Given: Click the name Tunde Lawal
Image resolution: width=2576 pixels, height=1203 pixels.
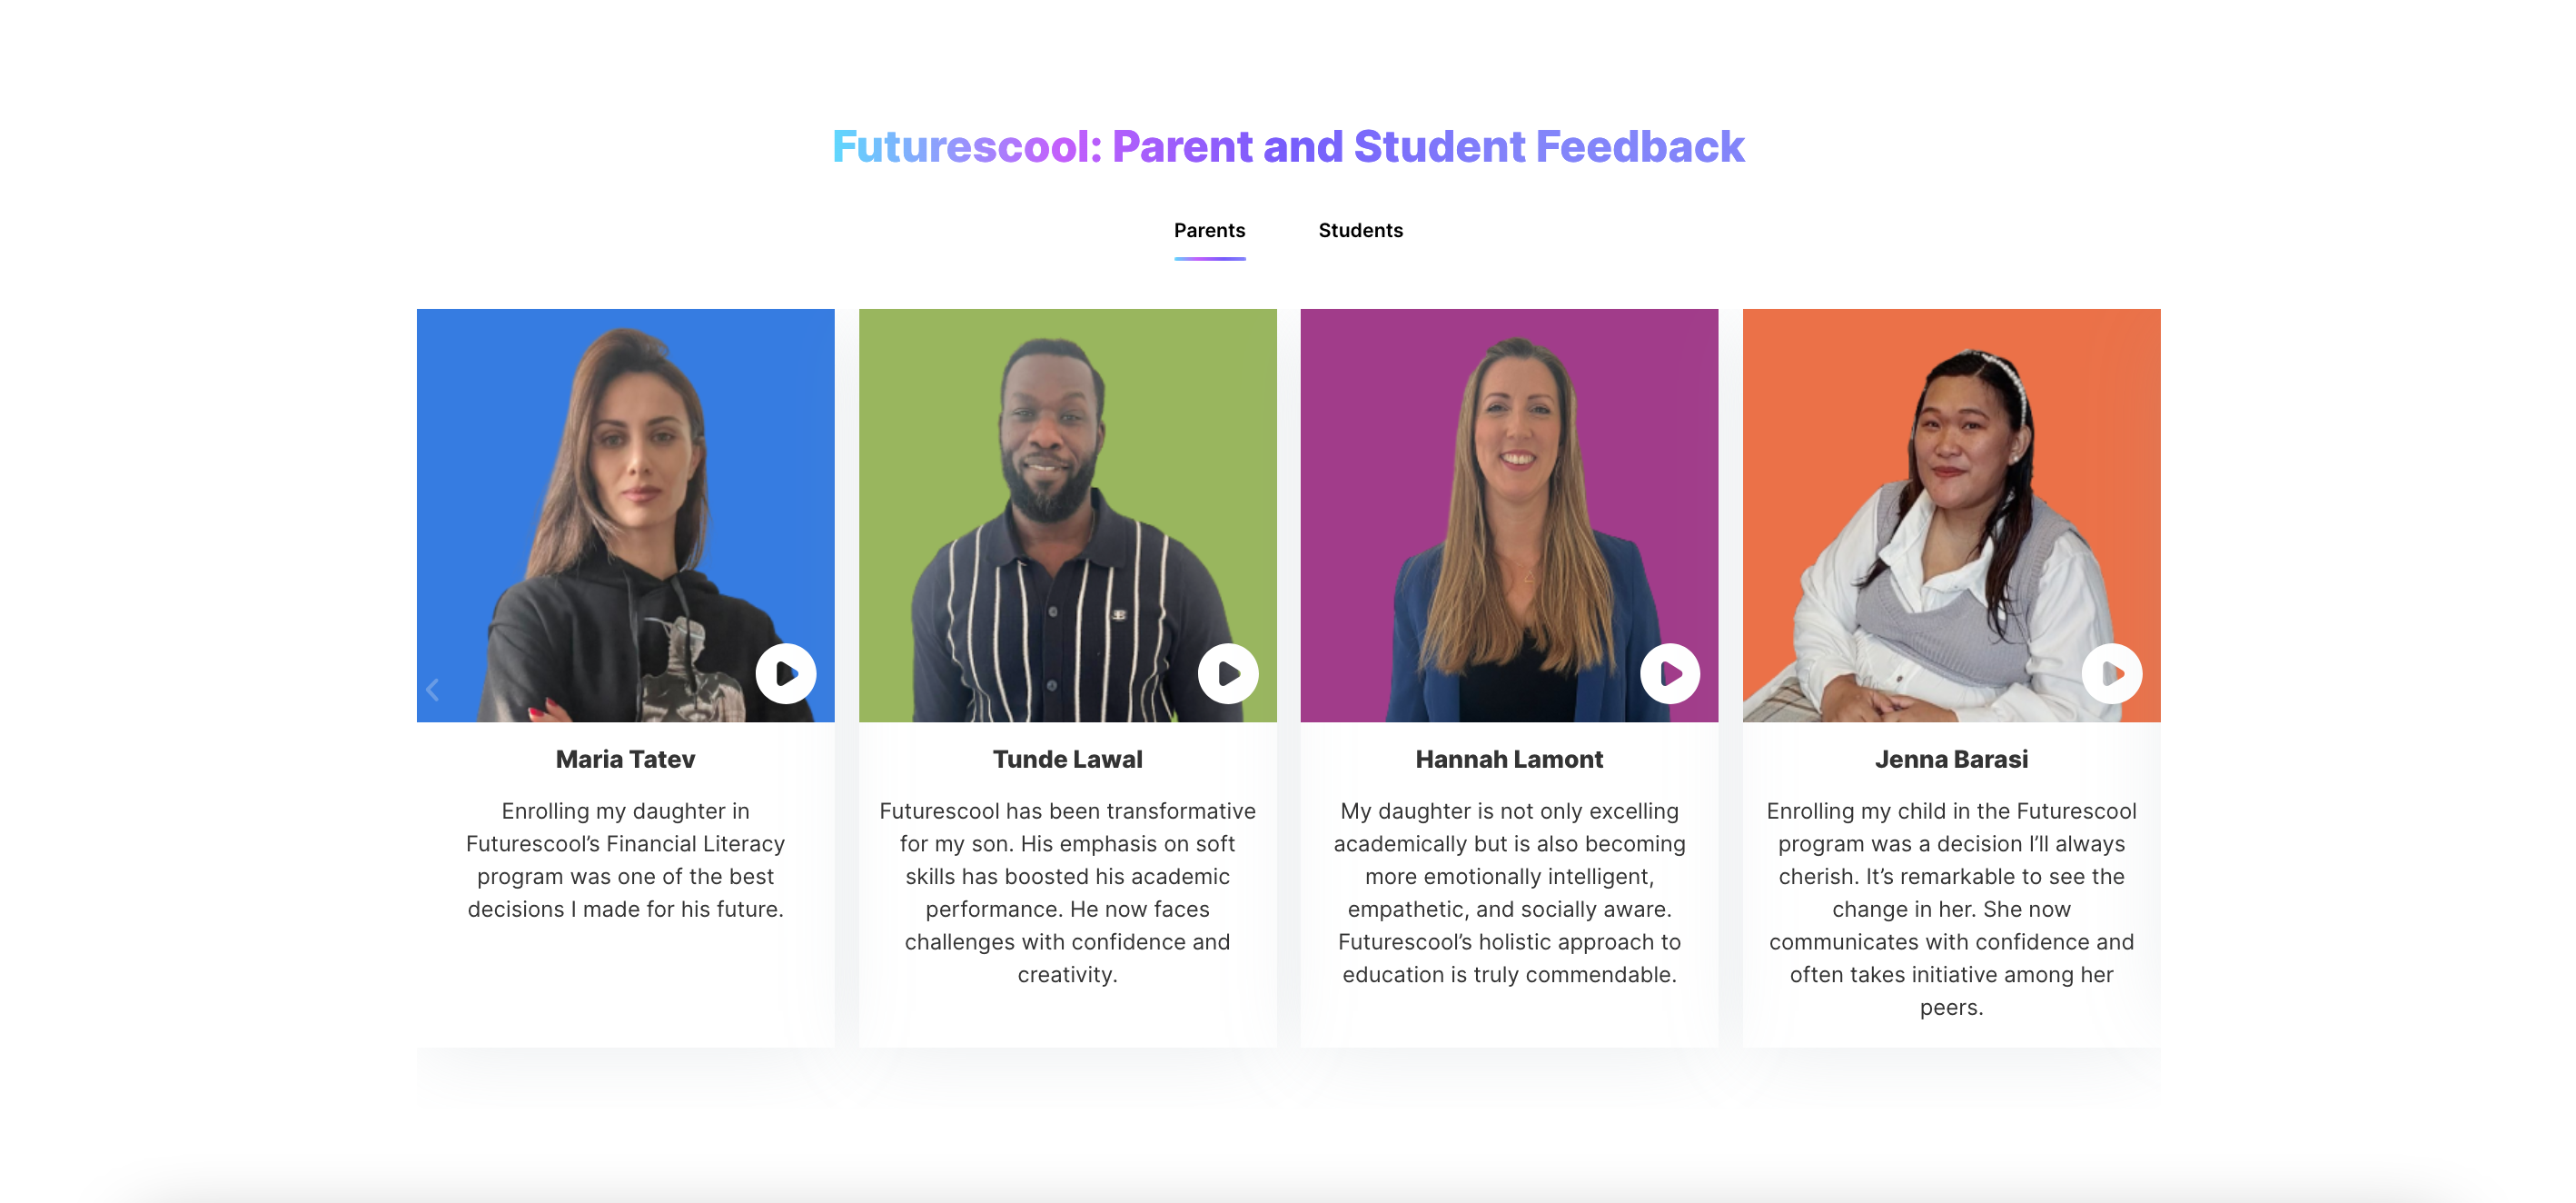Looking at the screenshot, I should coord(1067,759).
